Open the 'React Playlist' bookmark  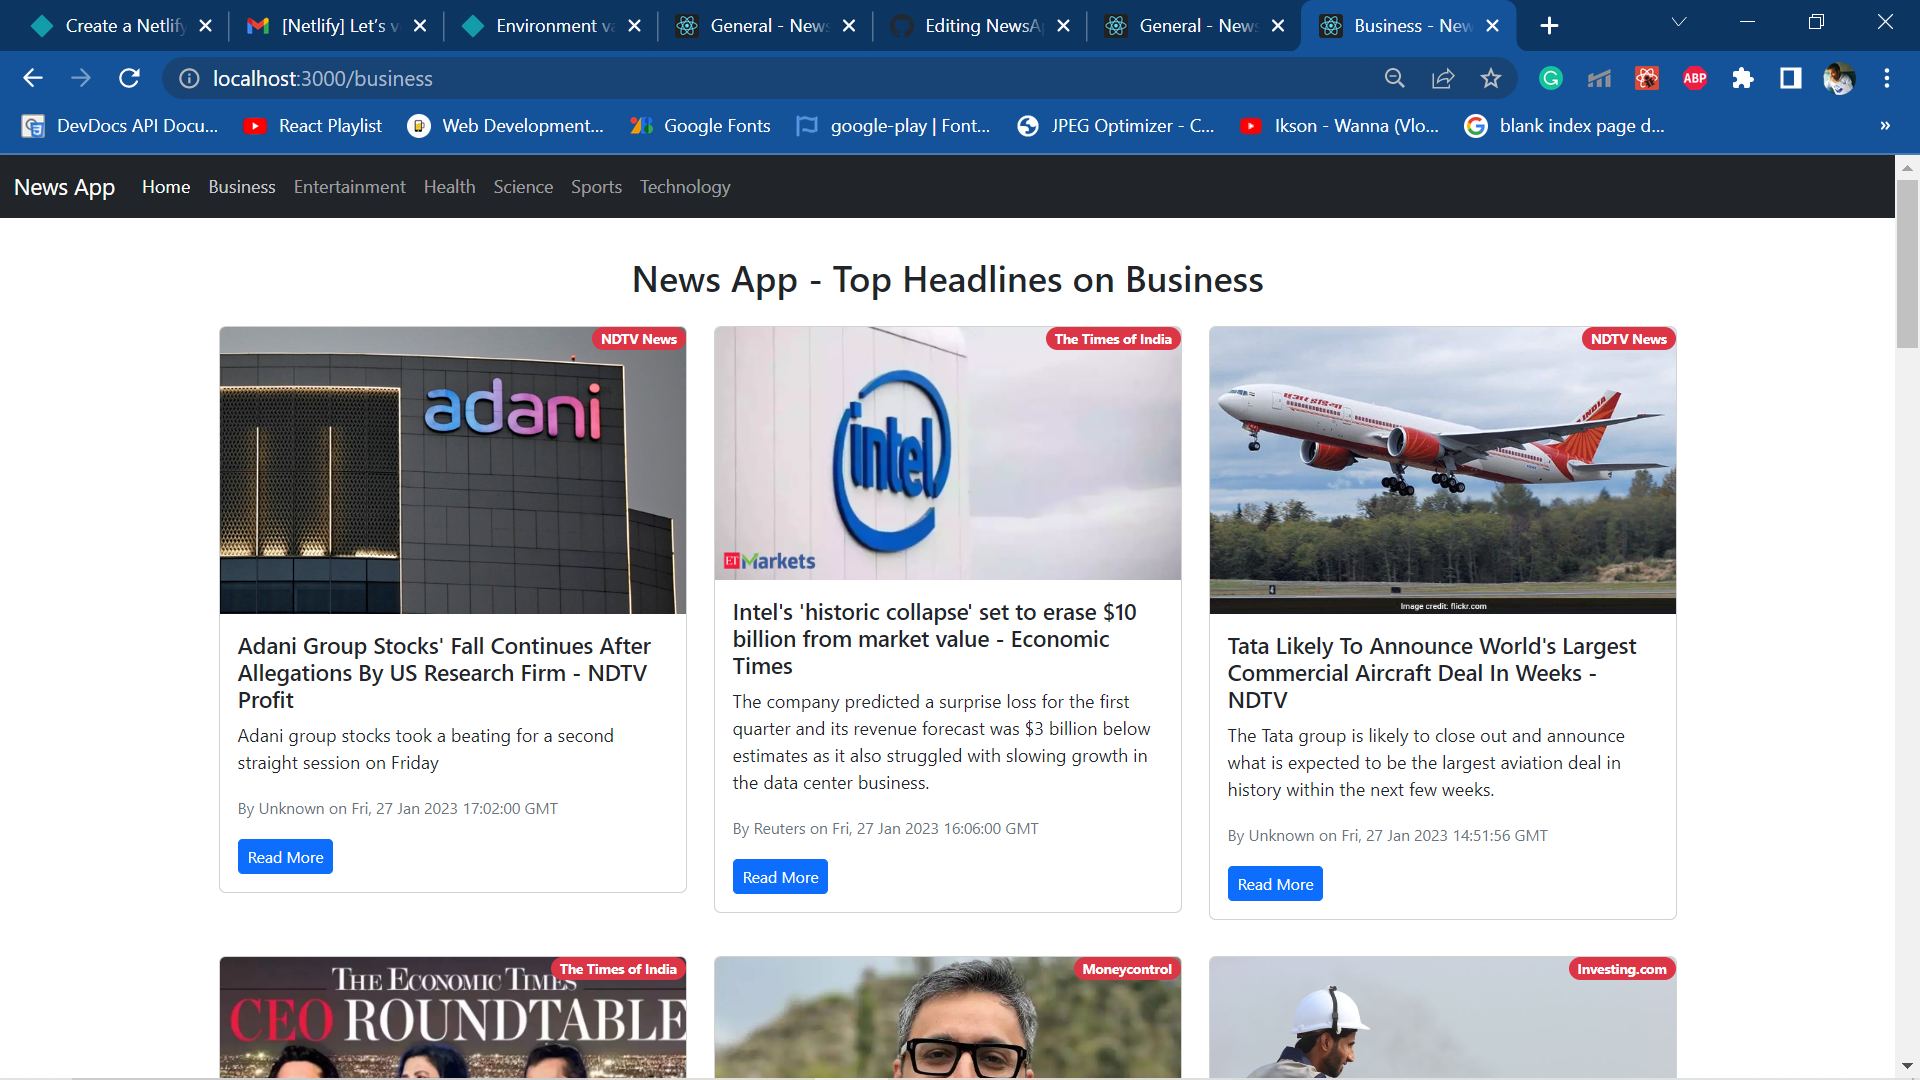point(313,126)
